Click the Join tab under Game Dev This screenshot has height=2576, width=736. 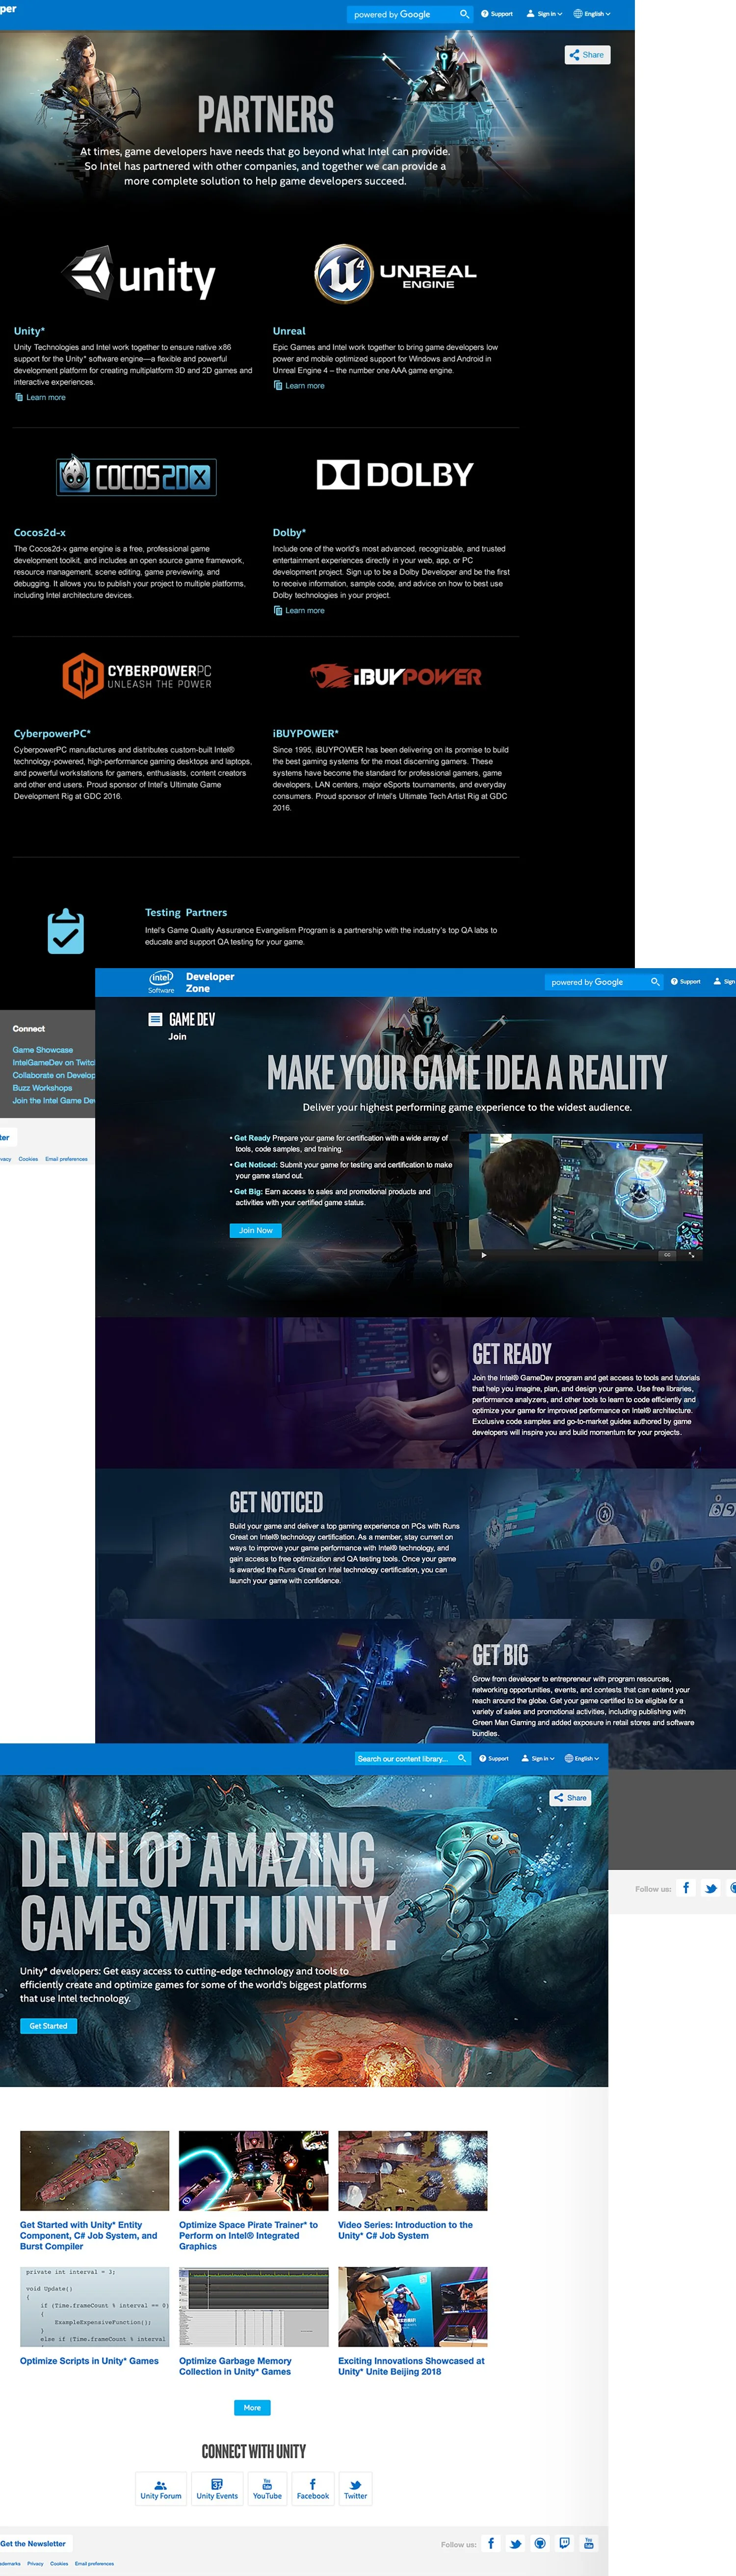point(177,1037)
